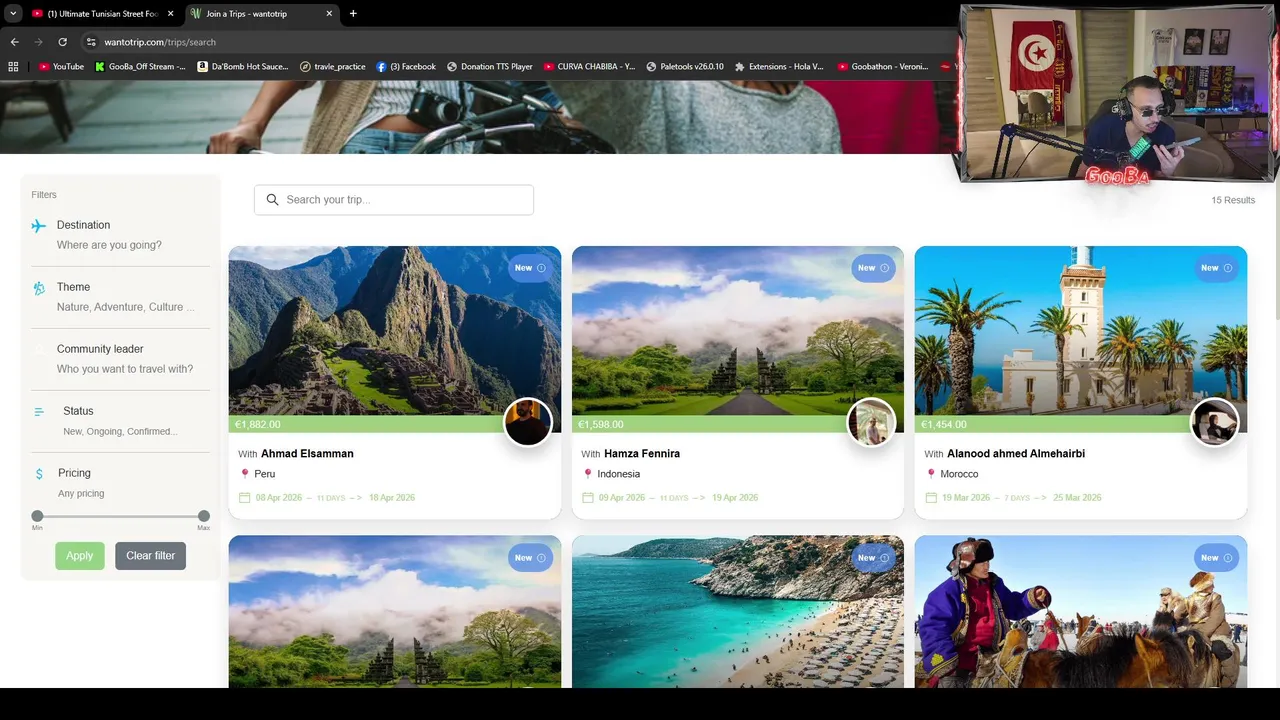Open the YouTube bookmark

61,66
